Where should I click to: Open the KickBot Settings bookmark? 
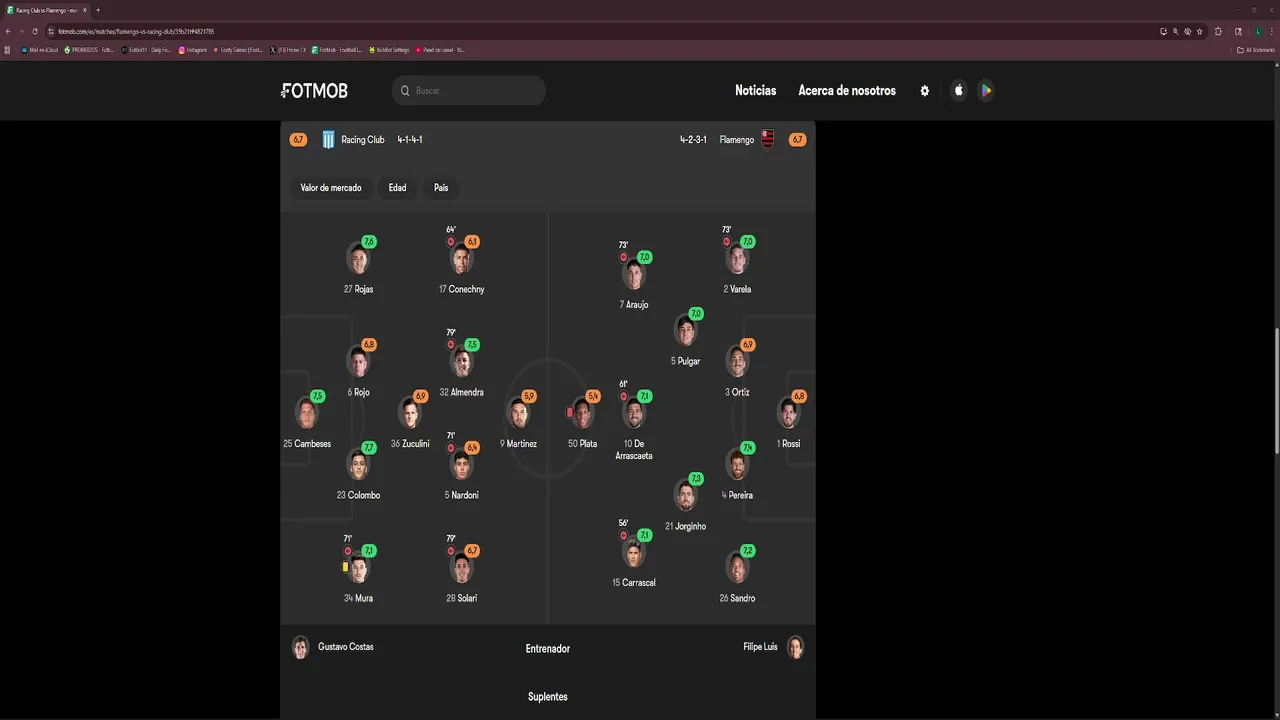[x=389, y=50]
